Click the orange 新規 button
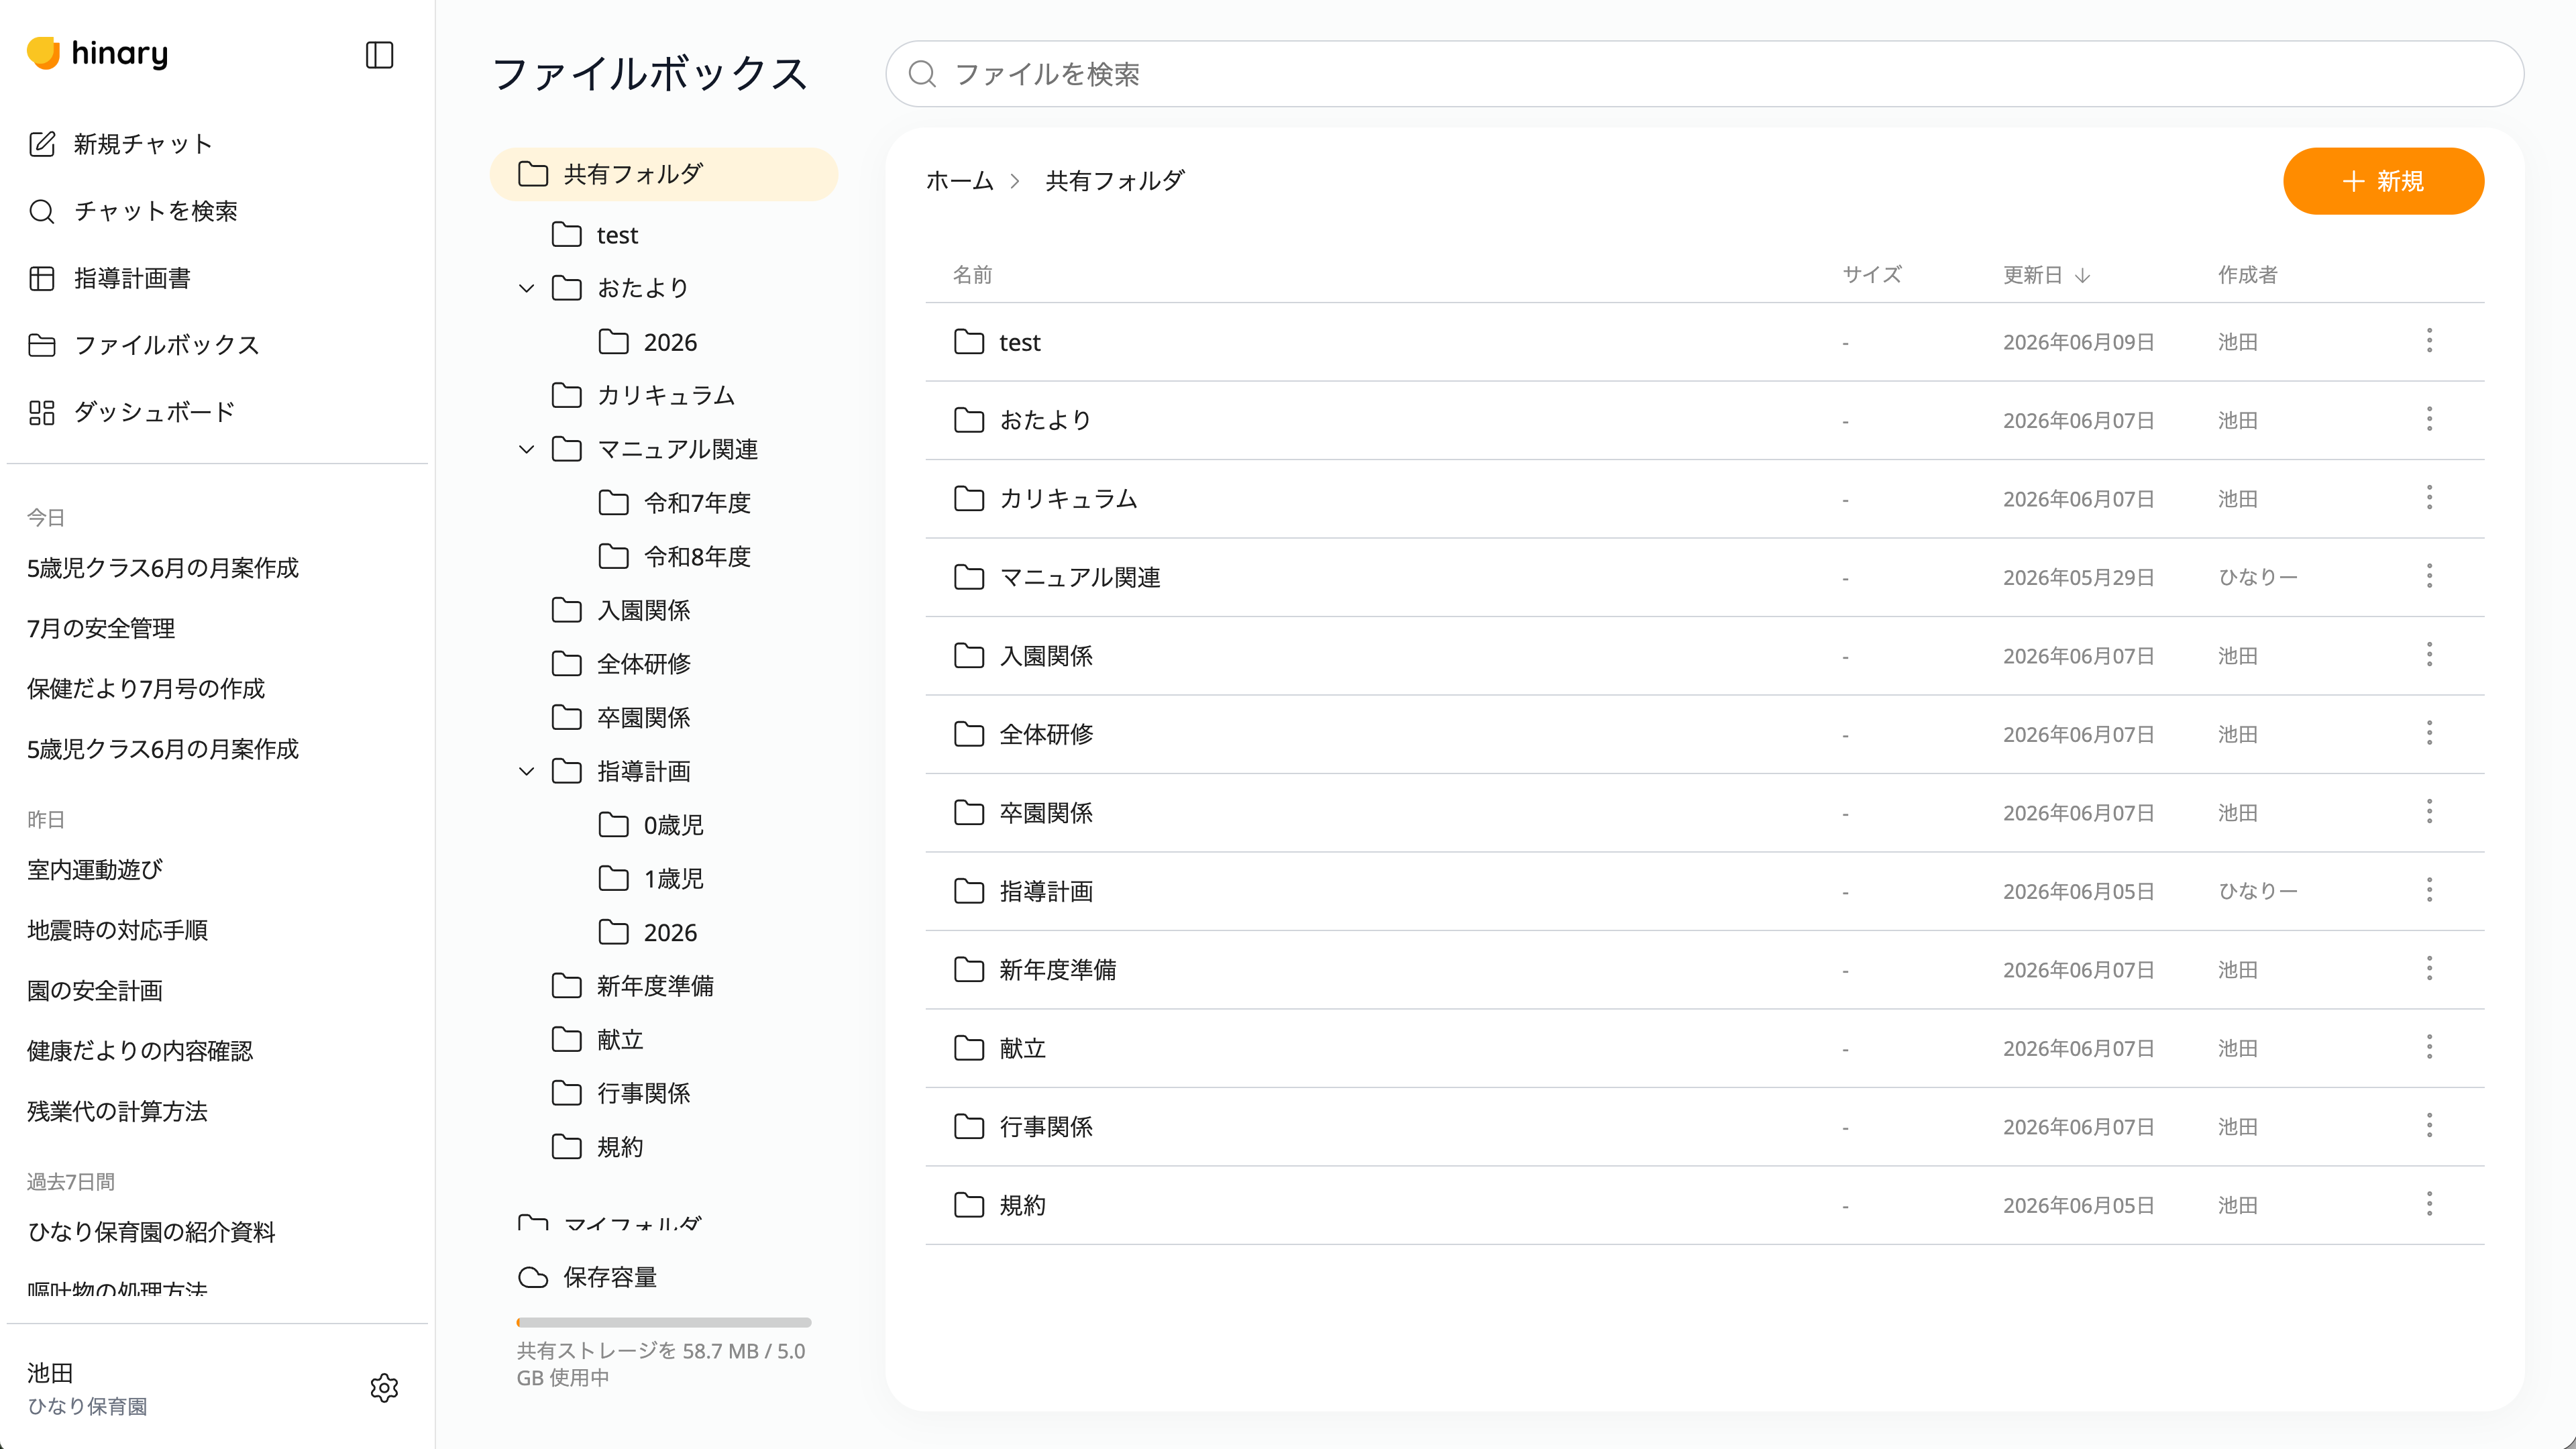The height and width of the screenshot is (1449, 2576). [x=2383, y=181]
